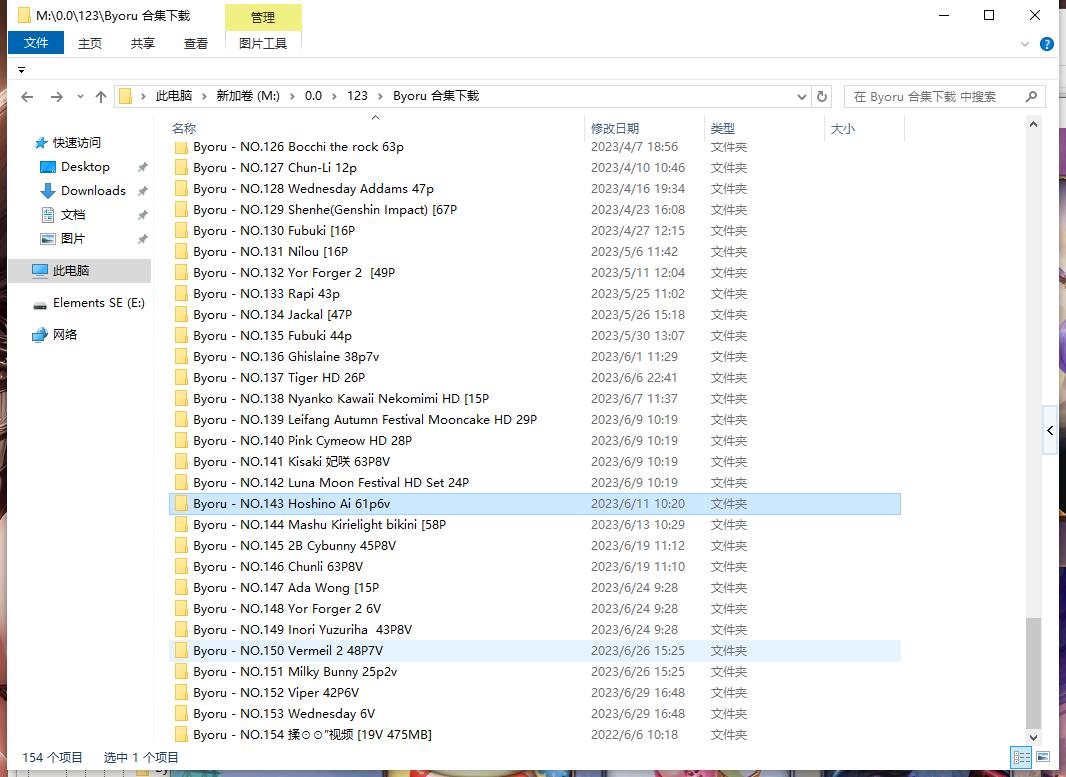Show the preview pane side arrow
The image size is (1066, 777).
[x=1050, y=430]
